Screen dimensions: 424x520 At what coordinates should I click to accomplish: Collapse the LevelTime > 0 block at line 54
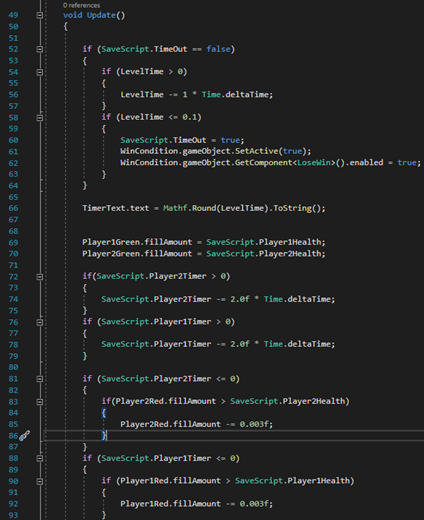point(39,72)
